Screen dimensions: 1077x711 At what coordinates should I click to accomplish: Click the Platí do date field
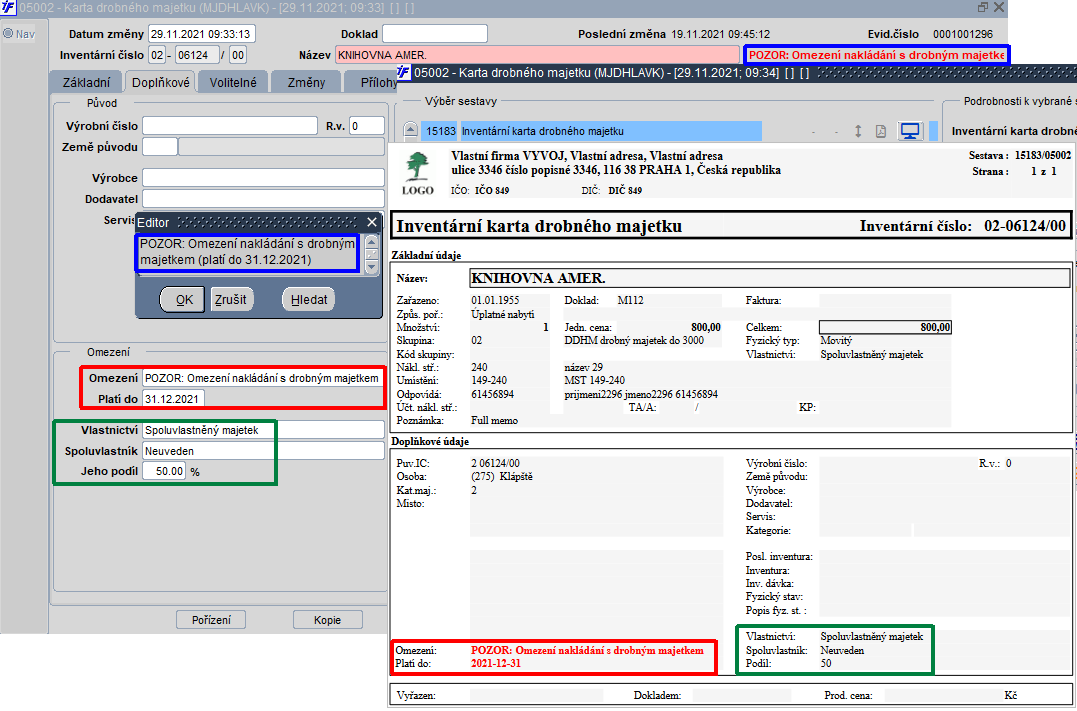173,398
